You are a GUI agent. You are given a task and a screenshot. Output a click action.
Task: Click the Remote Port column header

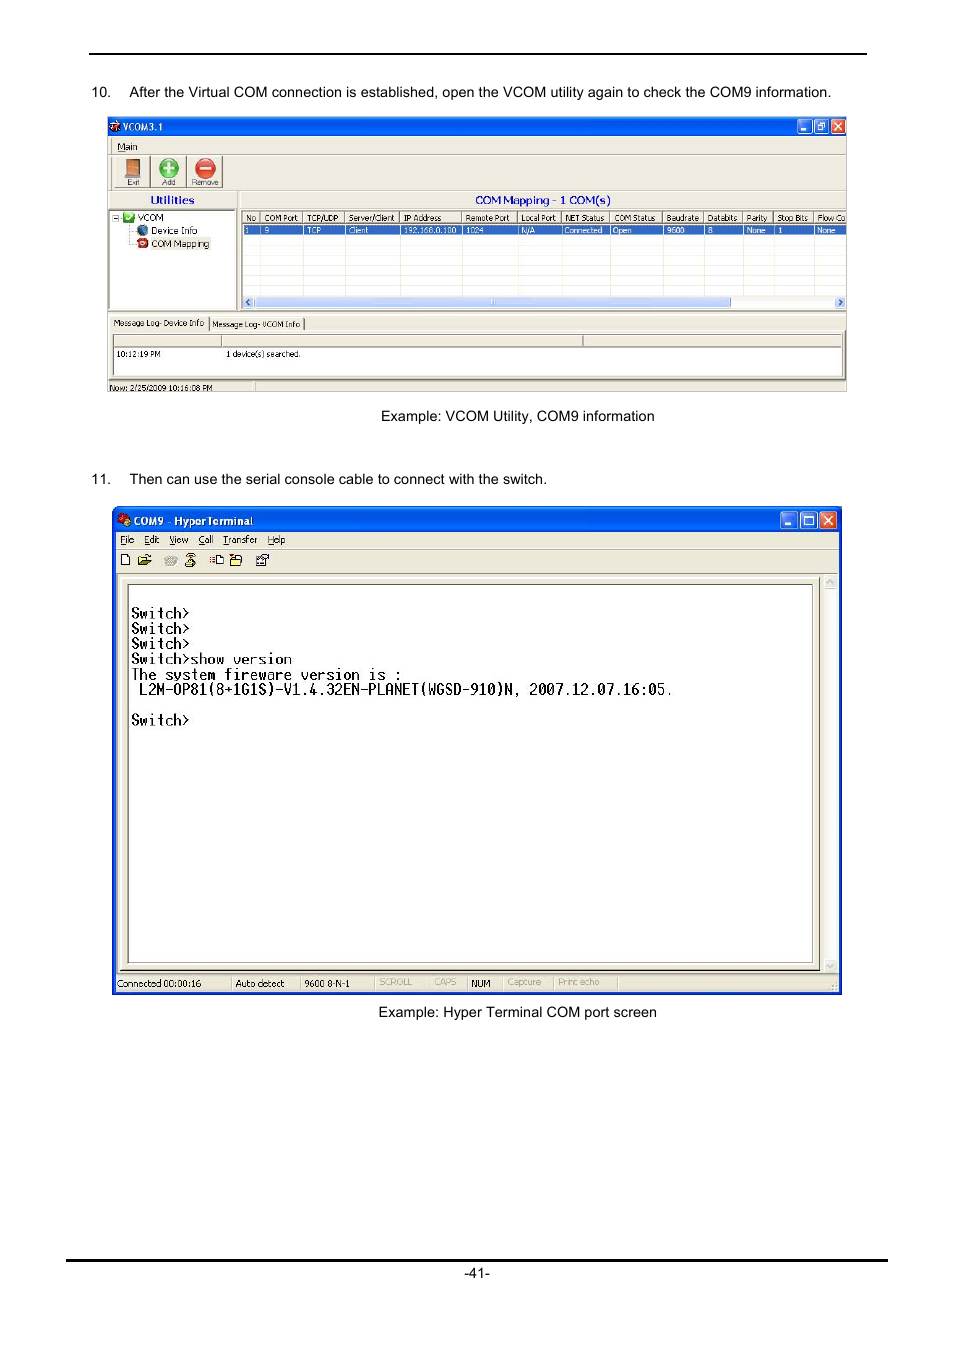[487, 217]
